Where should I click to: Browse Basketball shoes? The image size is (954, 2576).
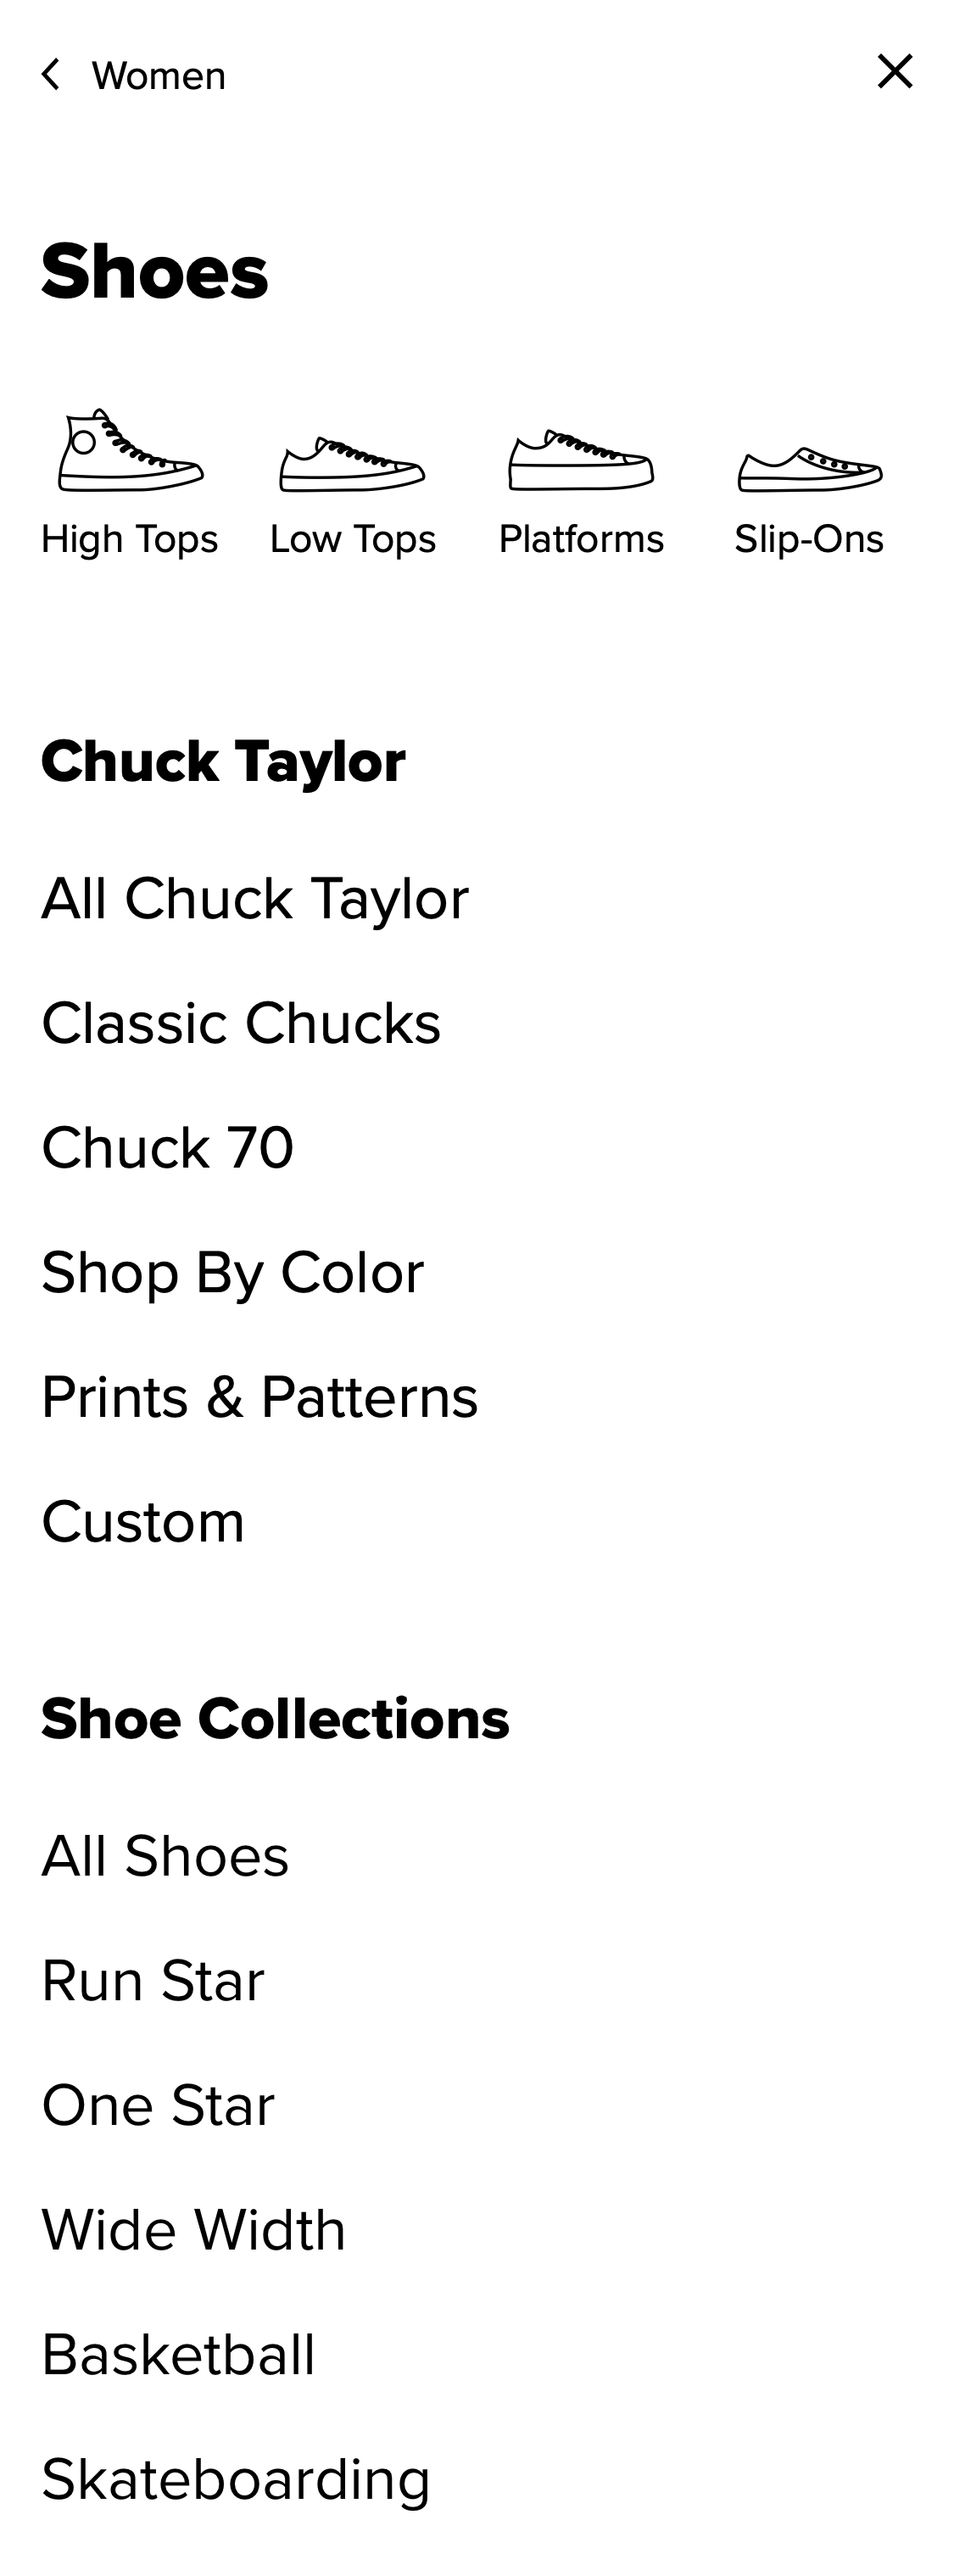click(178, 2354)
